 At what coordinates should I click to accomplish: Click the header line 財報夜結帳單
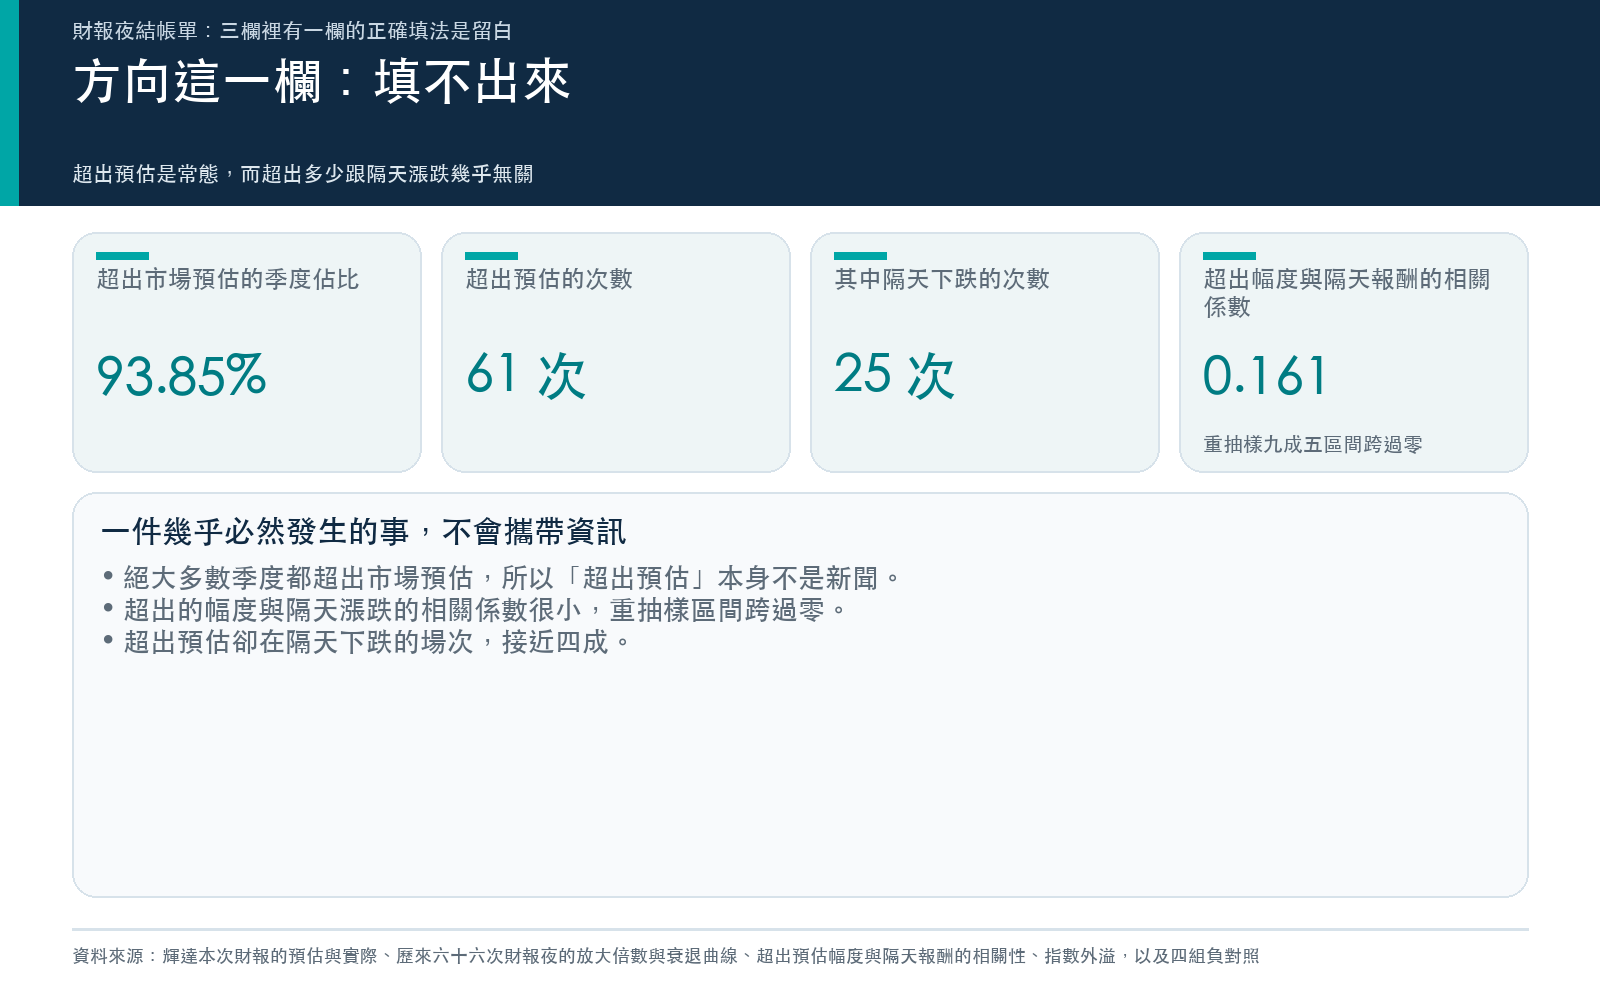point(292,31)
